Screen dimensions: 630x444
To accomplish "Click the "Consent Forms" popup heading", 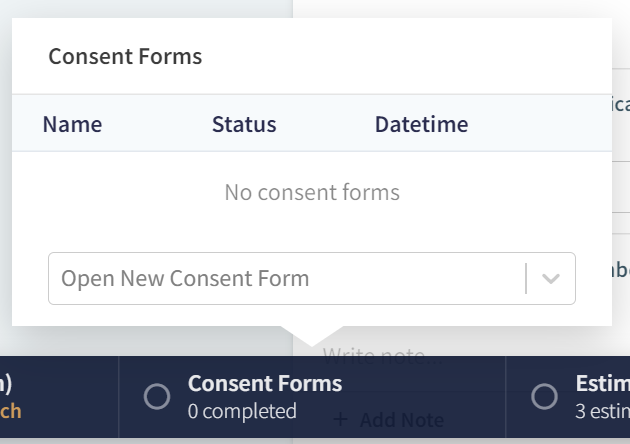I will click(125, 57).
